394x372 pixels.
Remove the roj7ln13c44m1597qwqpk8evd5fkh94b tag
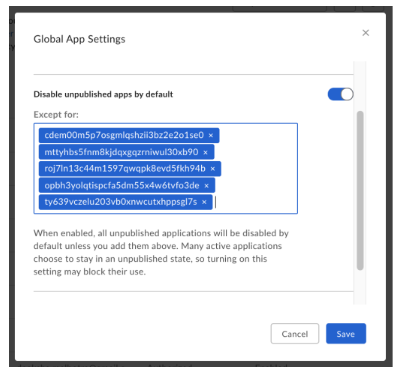(x=213, y=169)
